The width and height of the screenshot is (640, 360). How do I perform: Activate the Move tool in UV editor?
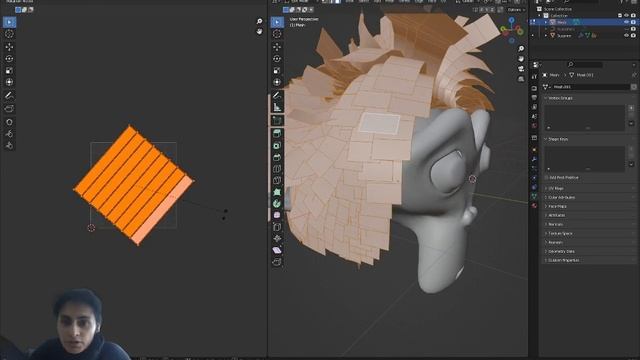(x=9, y=47)
